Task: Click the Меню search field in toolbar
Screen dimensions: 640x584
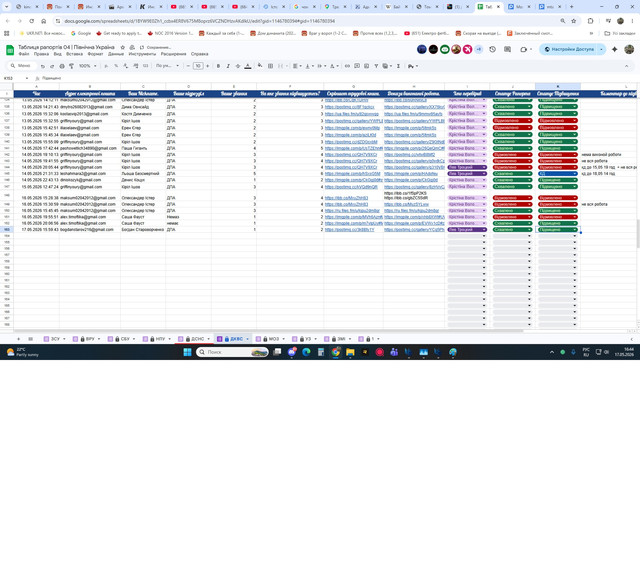Action: click(x=23, y=66)
